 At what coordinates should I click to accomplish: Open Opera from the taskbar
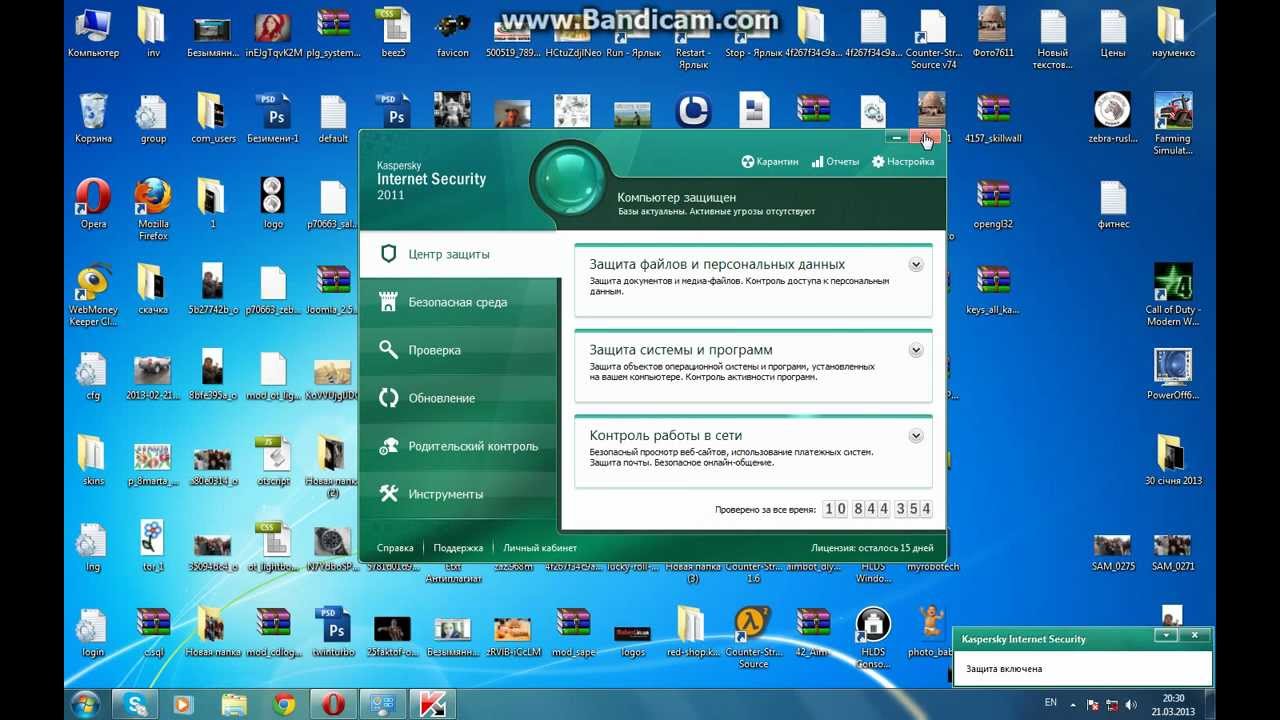(333, 704)
